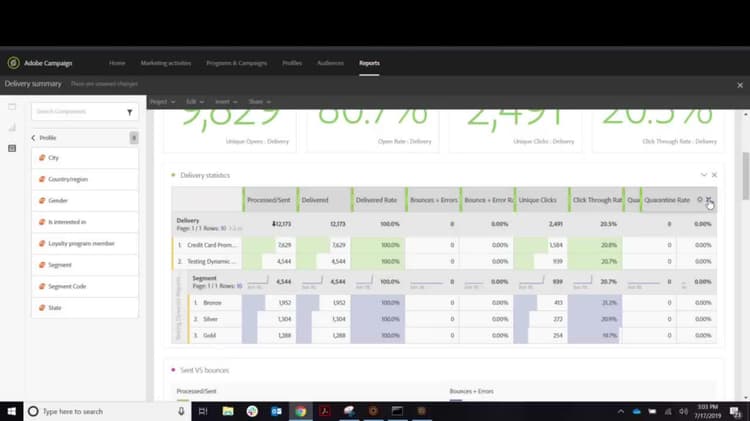
Task: Select the Is interested in dimension
Action: tap(85, 222)
